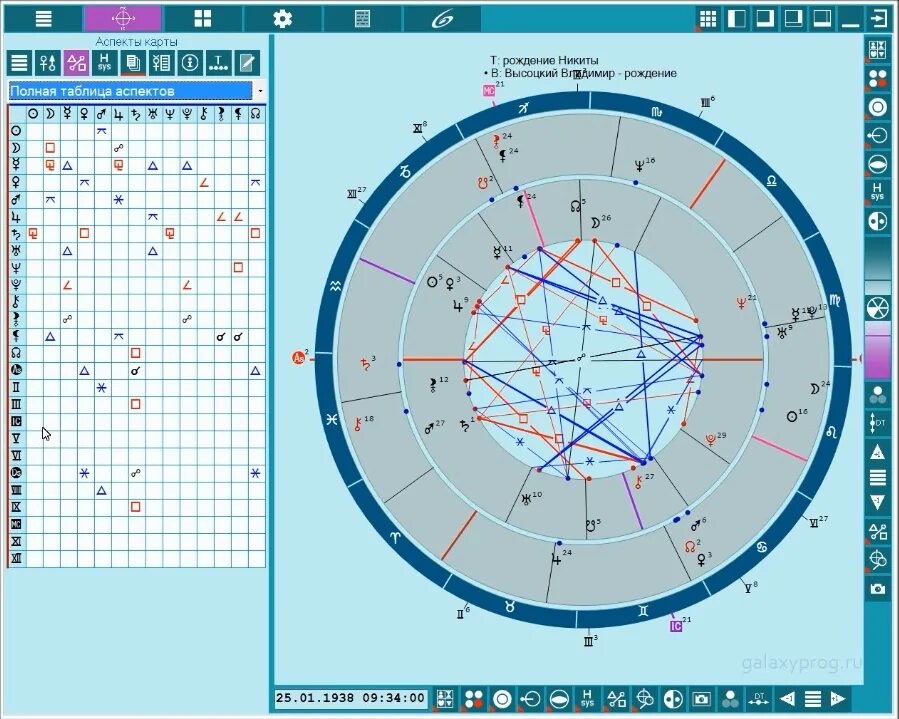Expand the Полная таблица аспектов dropdown
The height and width of the screenshot is (719, 899).
coord(260,91)
